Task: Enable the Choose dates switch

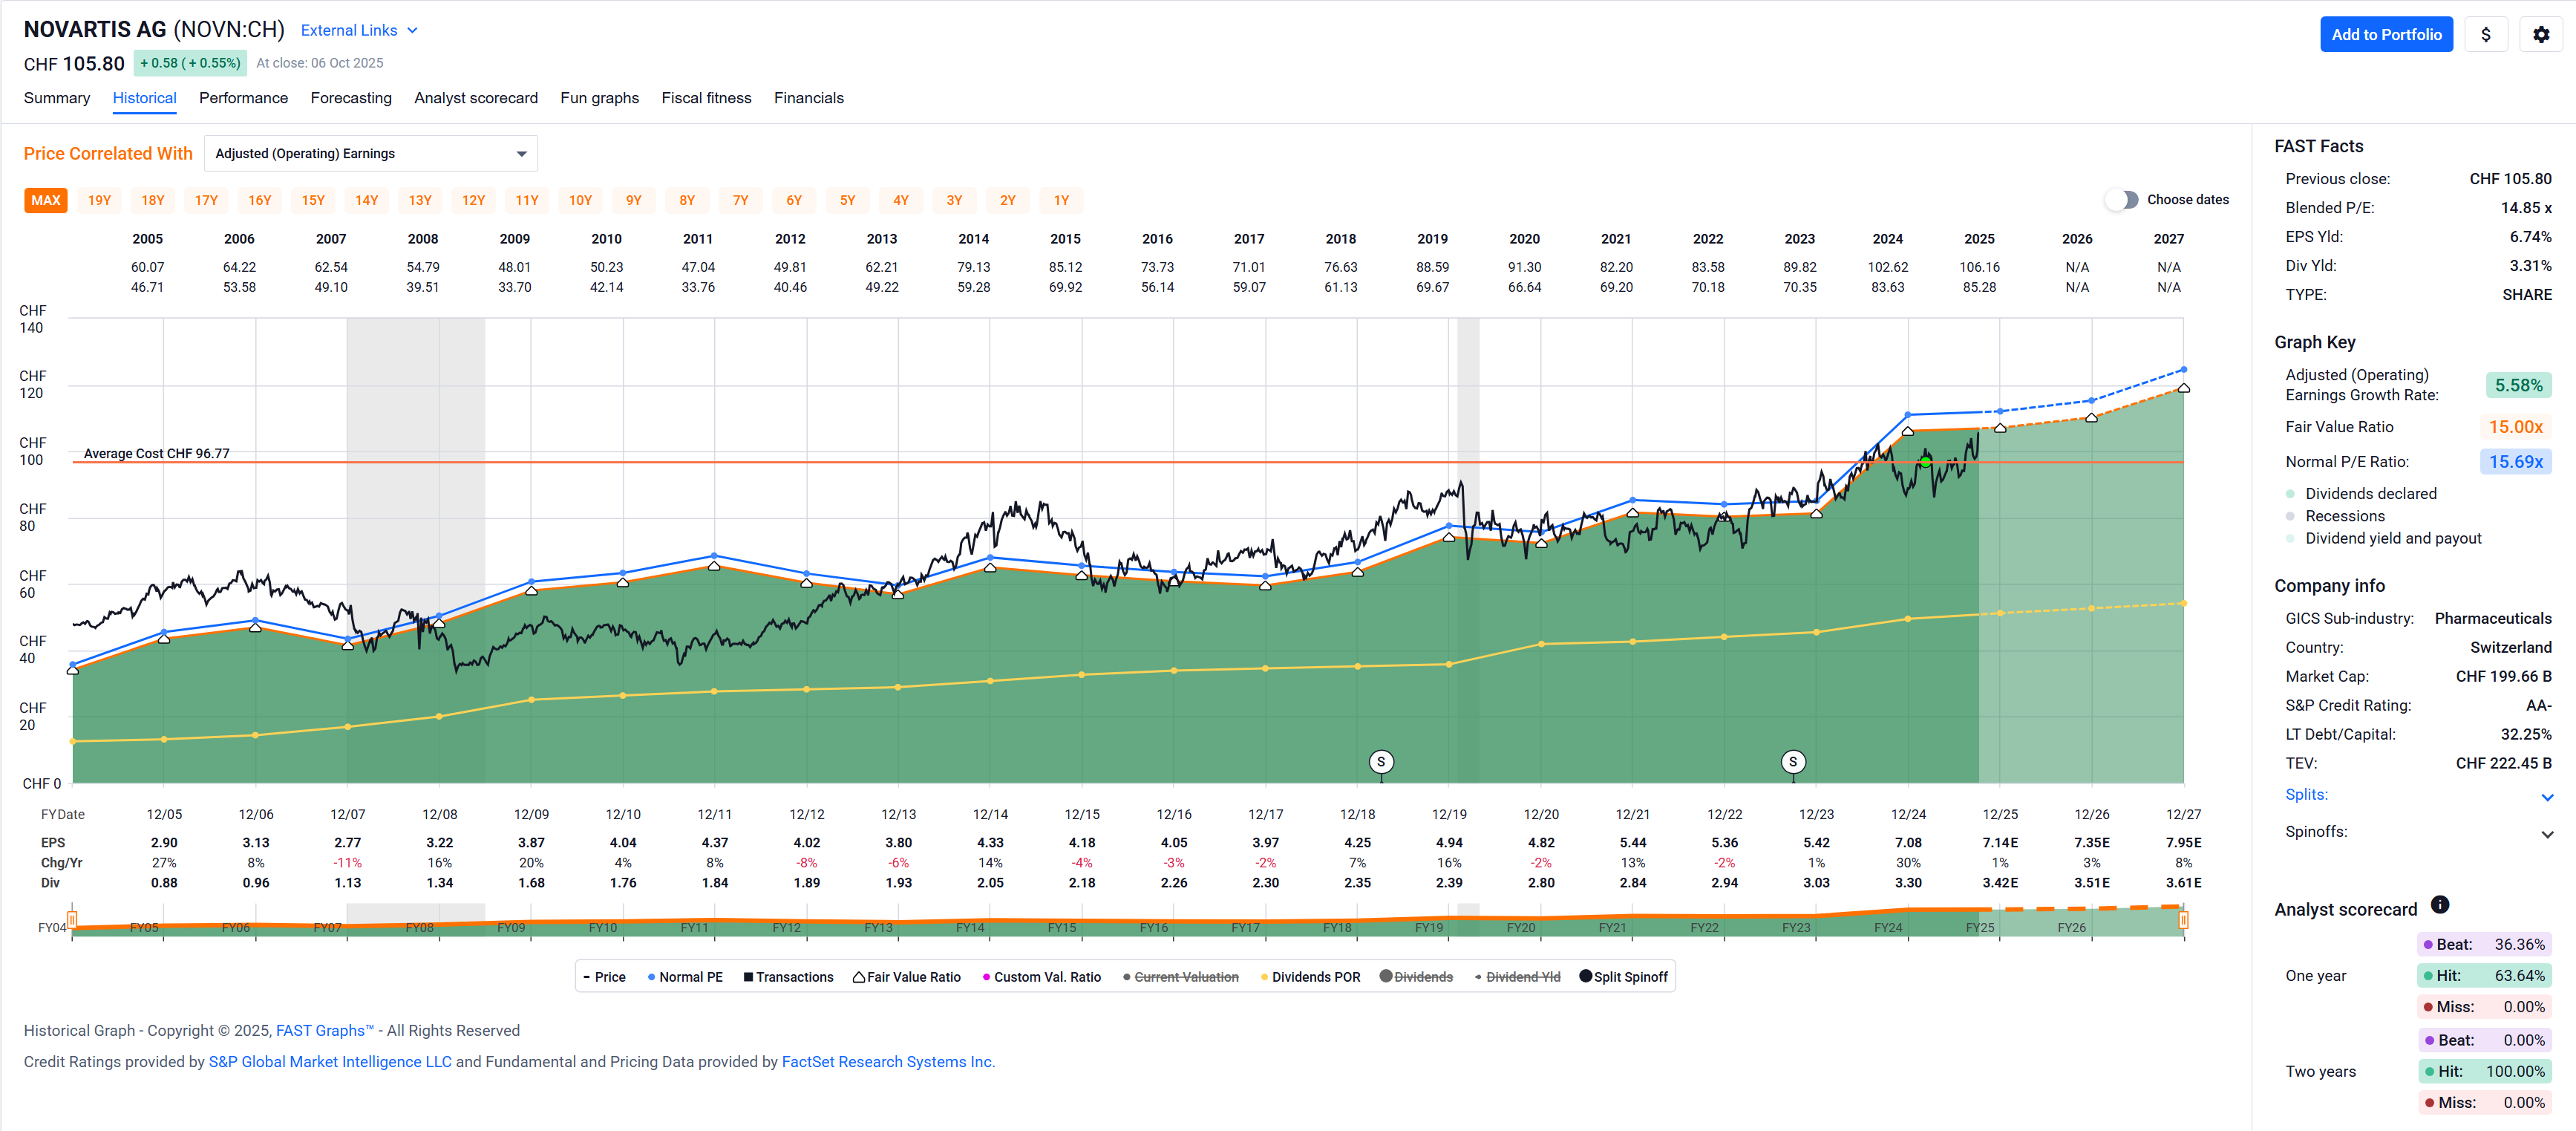Action: (2121, 199)
